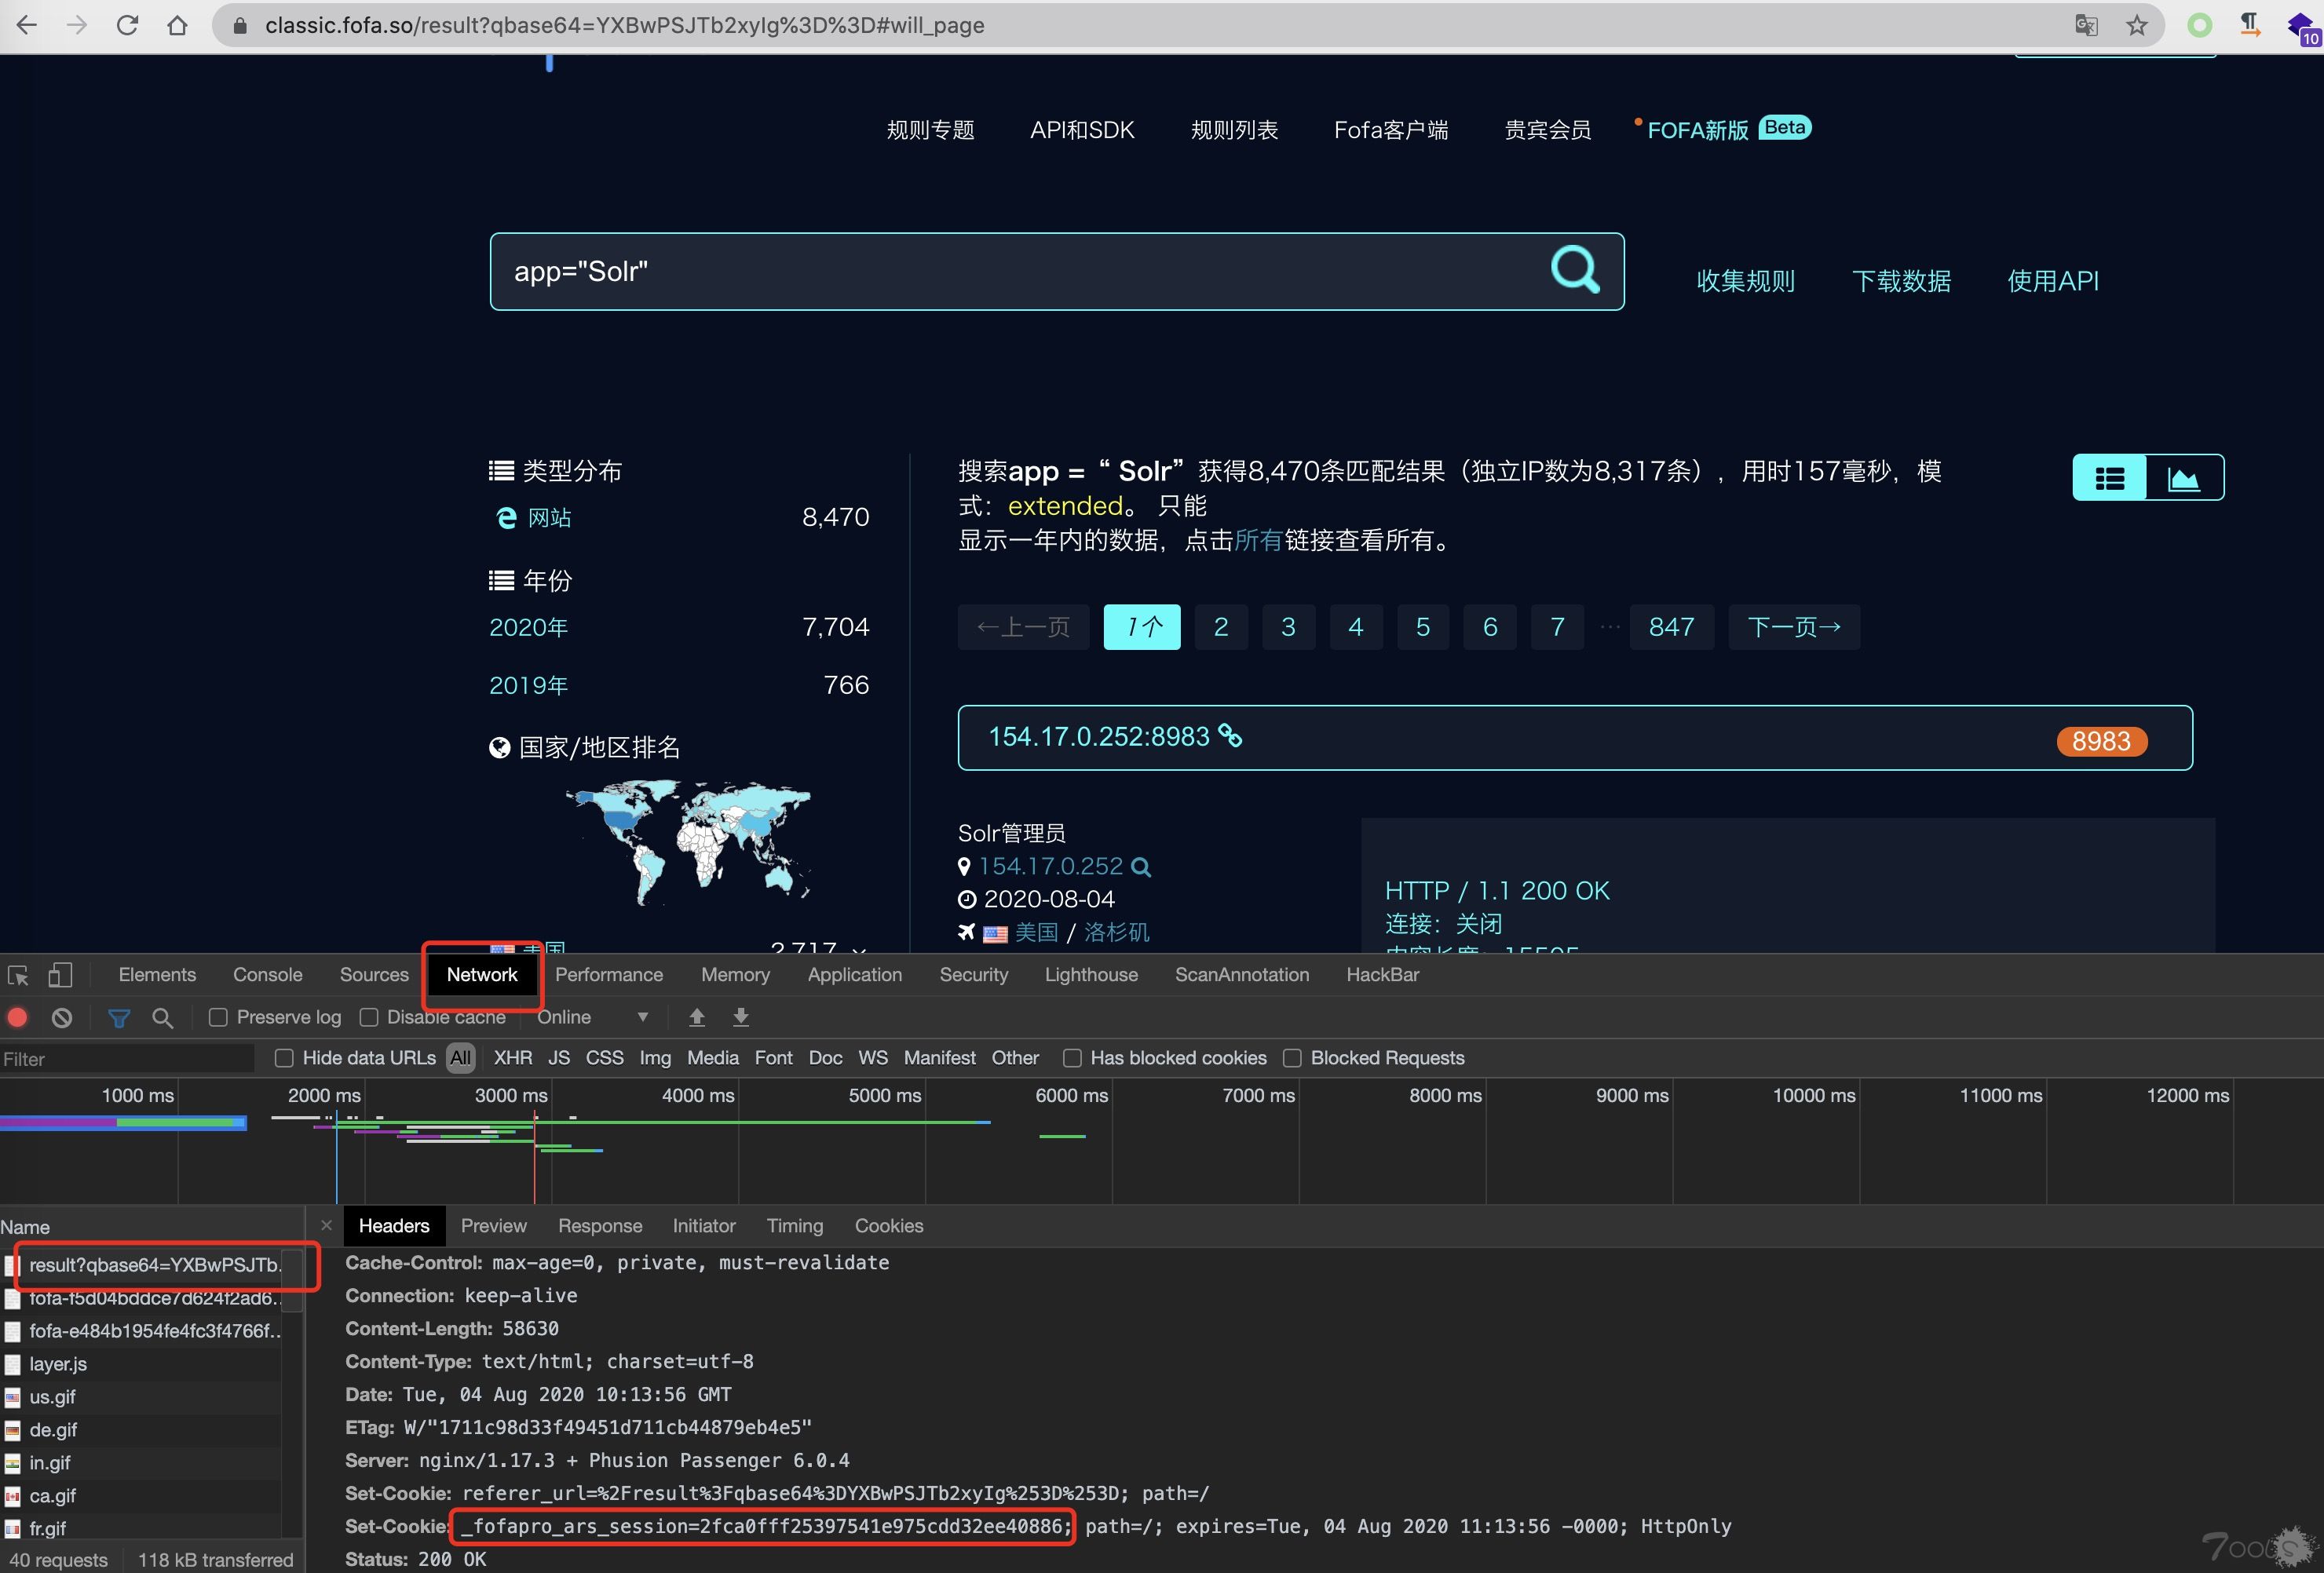Click the browser back arrow
Image resolution: width=2324 pixels, height=1573 pixels.
click(27, 25)
